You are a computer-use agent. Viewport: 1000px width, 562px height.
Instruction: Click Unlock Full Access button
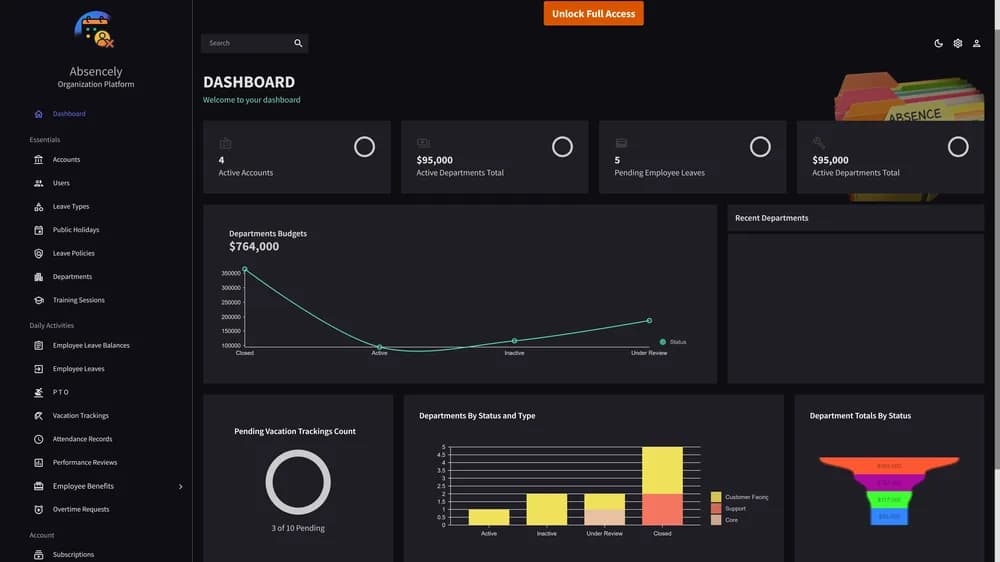pos(593,13)
